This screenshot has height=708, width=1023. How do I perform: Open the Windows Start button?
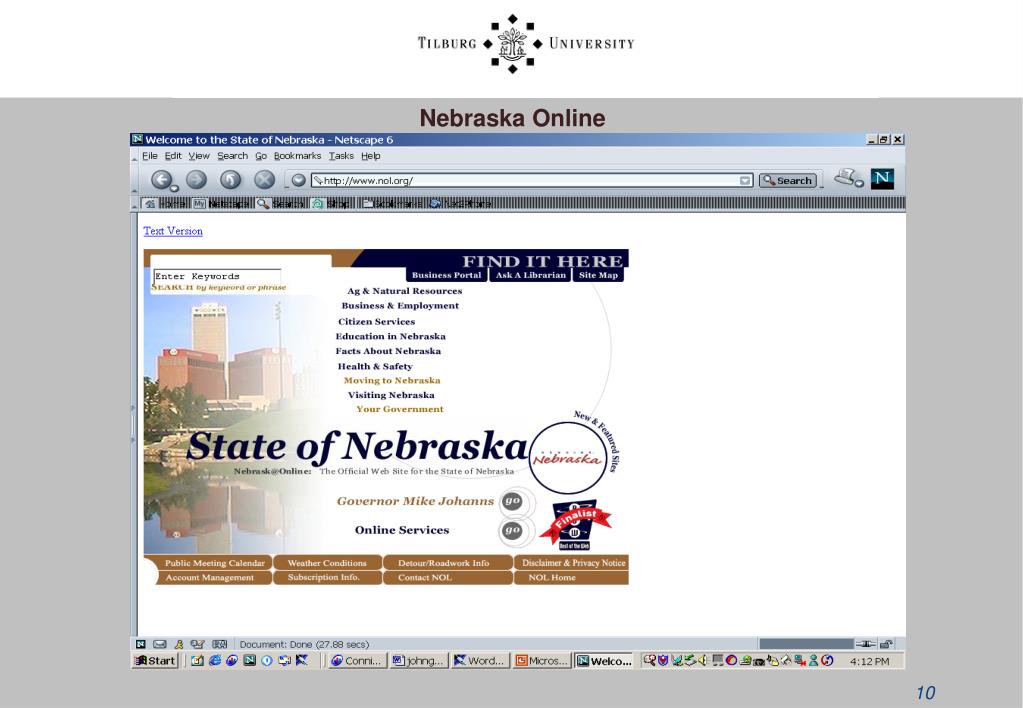tap(155, 660)
